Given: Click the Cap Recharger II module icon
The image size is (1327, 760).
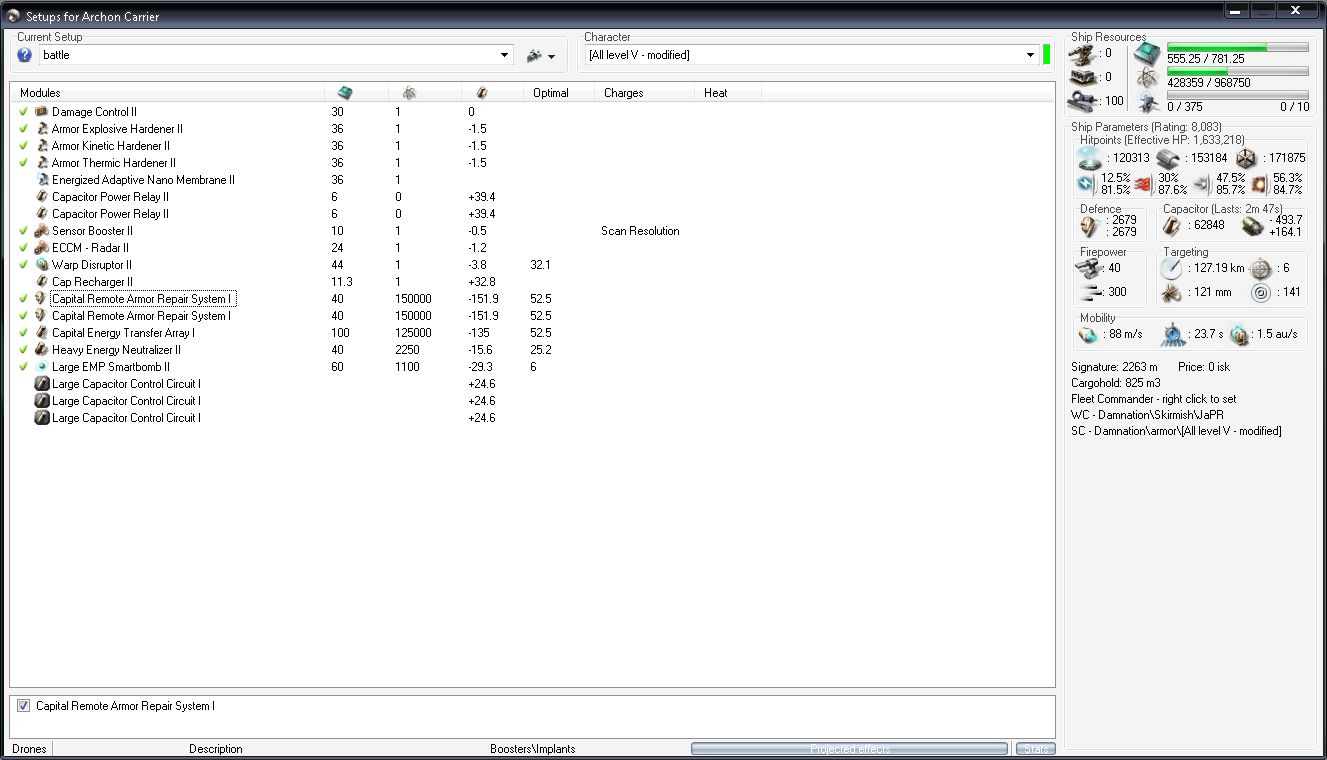Looking at the screenshot, I should tap(42, 282).
